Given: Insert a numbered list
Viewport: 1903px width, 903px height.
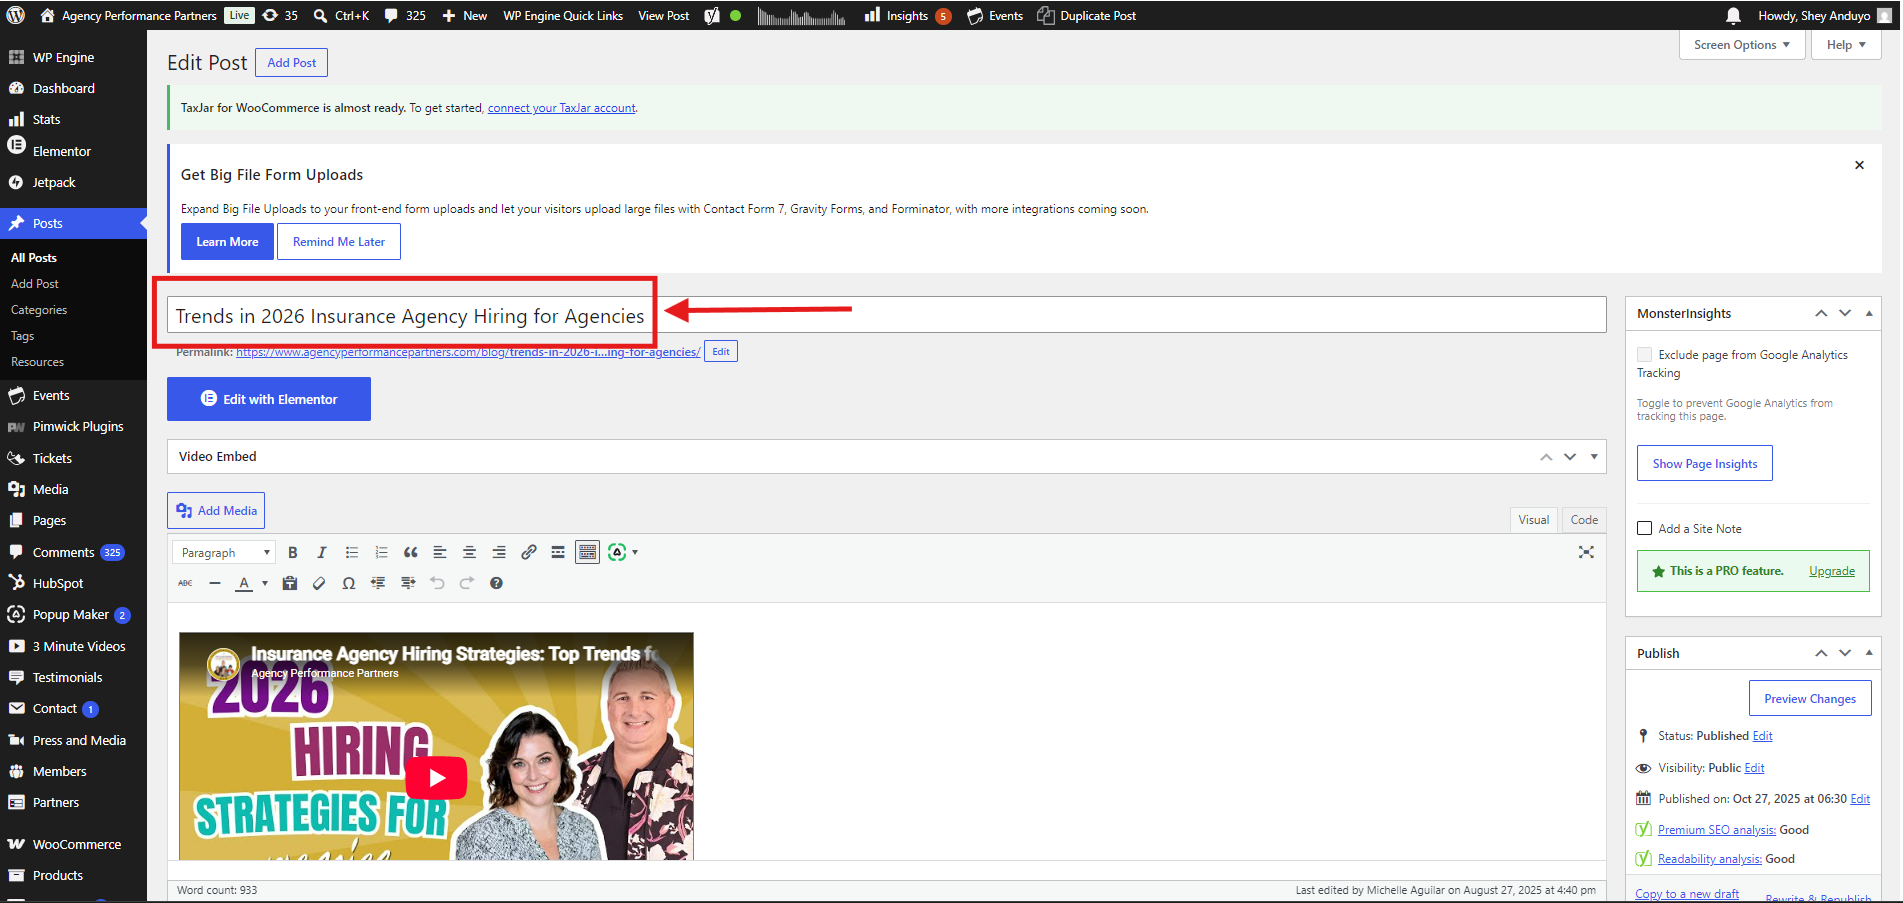Looking at the screenshot, I should (x=381, y=552).
